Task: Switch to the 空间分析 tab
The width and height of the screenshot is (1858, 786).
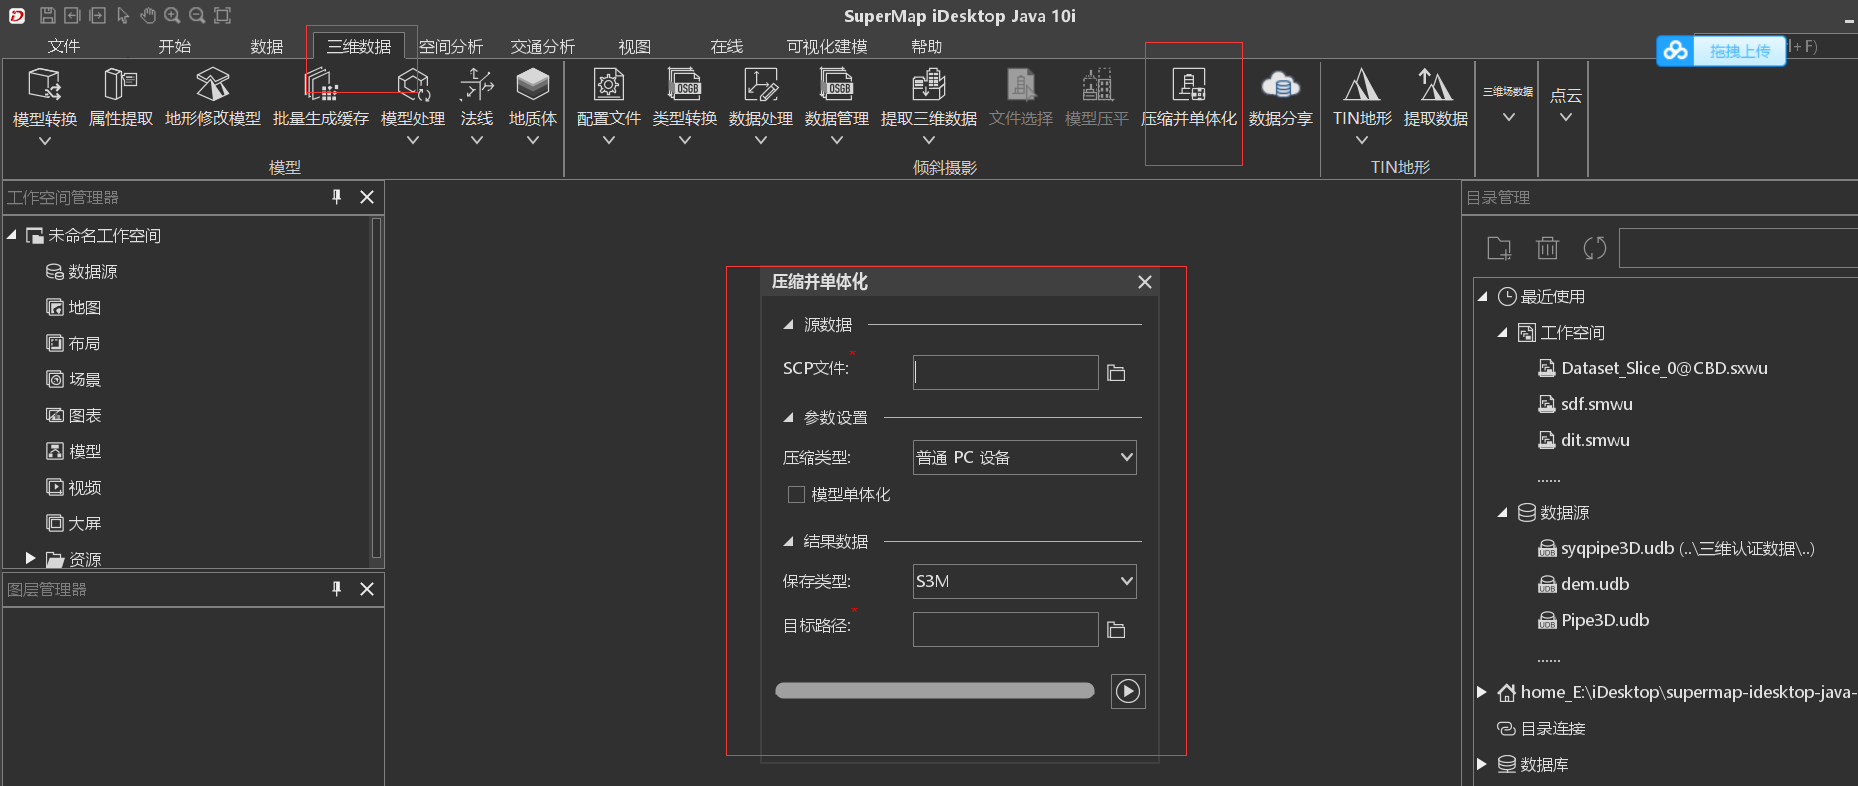Action: point(451,46)
